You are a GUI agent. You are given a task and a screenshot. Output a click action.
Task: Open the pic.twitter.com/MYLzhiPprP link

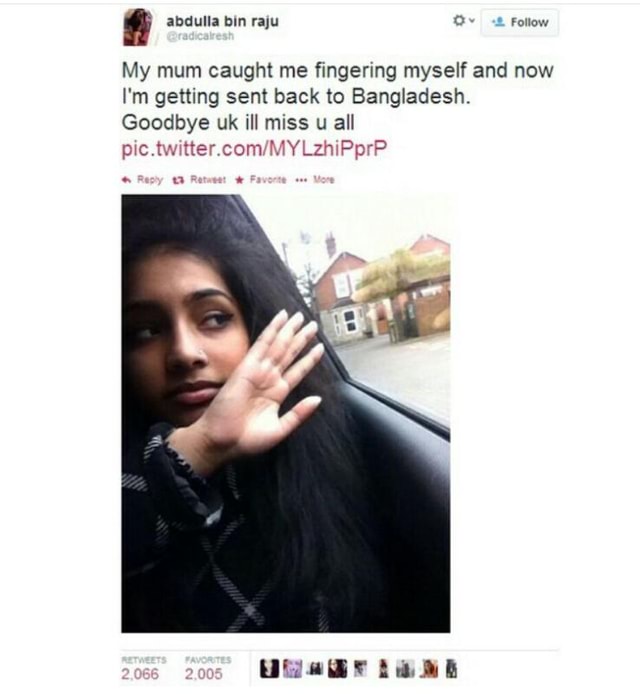254,148
